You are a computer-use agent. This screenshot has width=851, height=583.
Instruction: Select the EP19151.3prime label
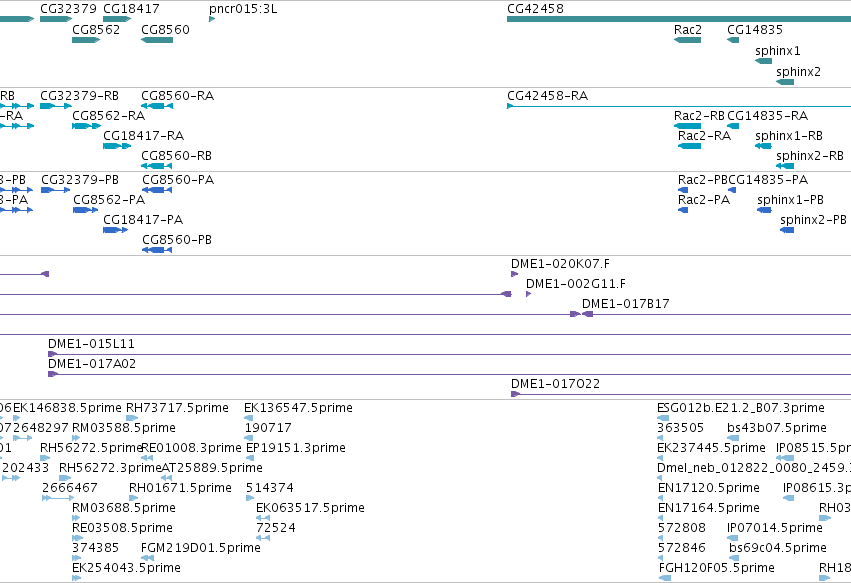click(x=296, y=448)
